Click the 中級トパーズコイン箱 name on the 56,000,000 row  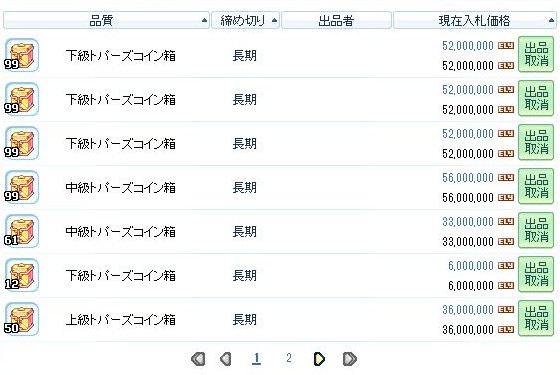tap(121, 188)
